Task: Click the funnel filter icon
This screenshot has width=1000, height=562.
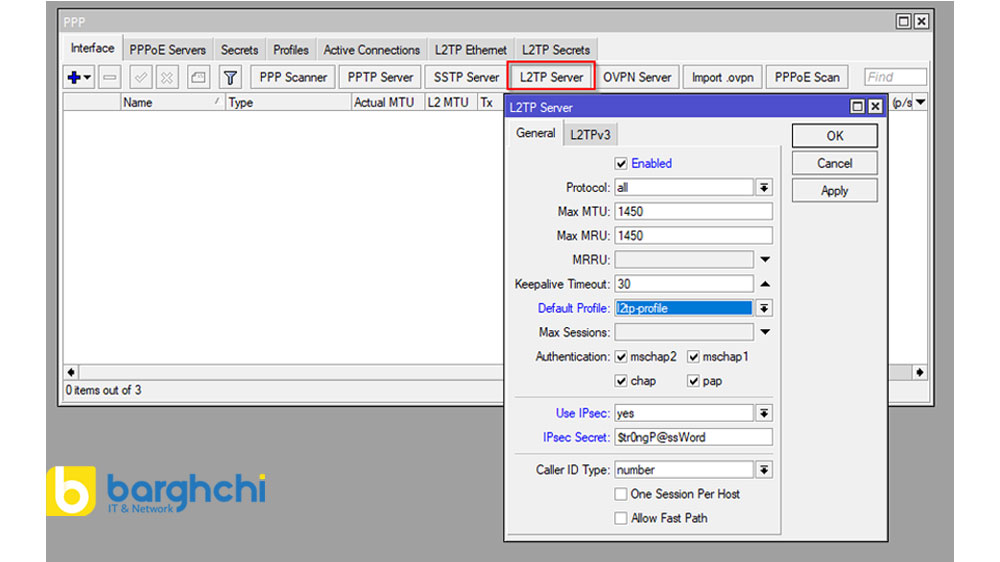Action: tap(230, 77)
